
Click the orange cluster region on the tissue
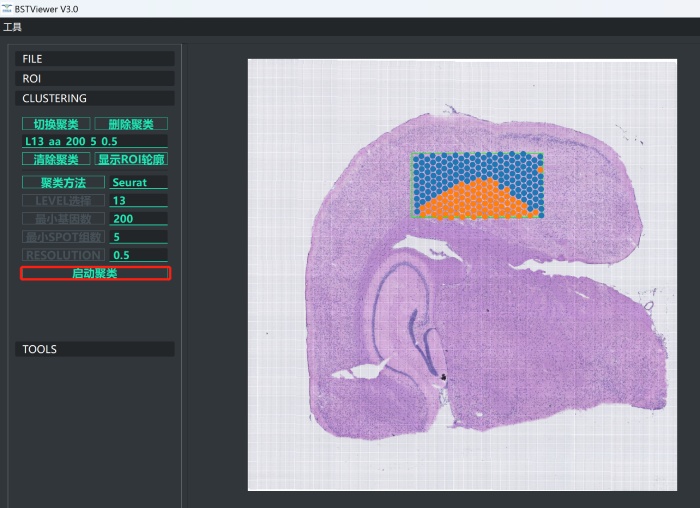click(478, 202)
